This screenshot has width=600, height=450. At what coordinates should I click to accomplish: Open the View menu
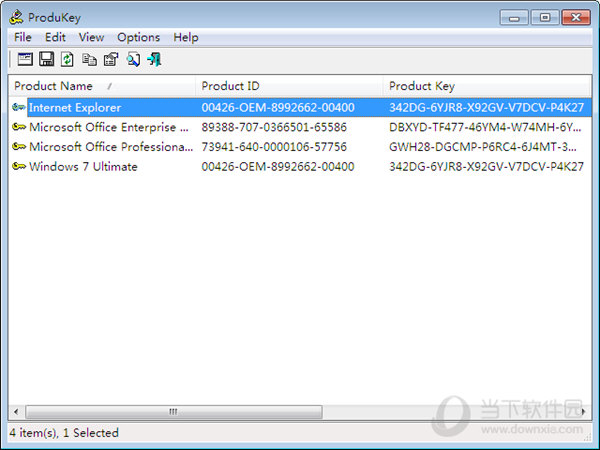click(x=91, y=37)
